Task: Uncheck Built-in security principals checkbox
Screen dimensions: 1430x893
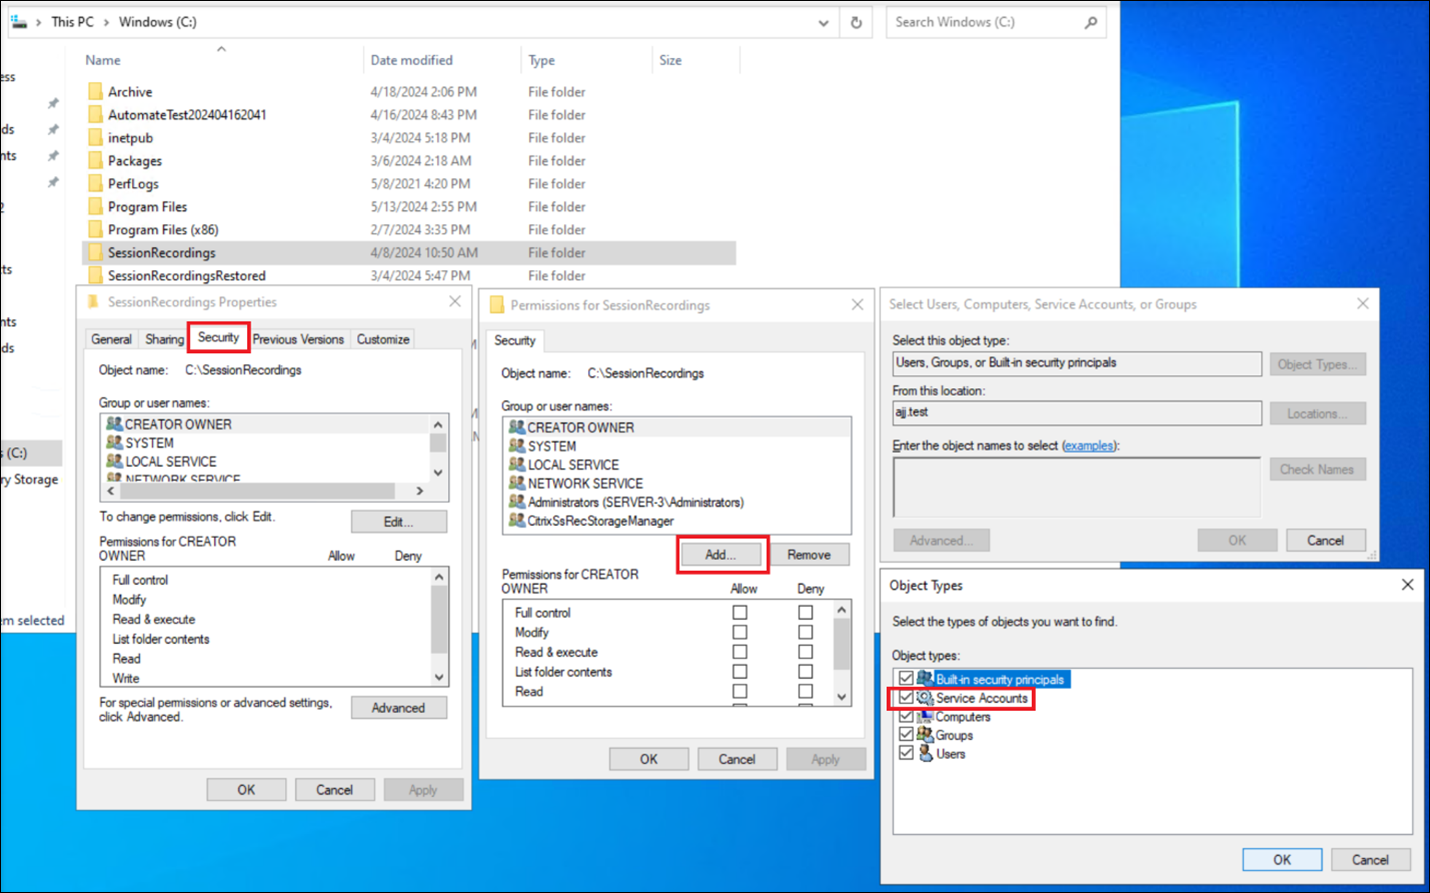Action: (x=907, y=678)
